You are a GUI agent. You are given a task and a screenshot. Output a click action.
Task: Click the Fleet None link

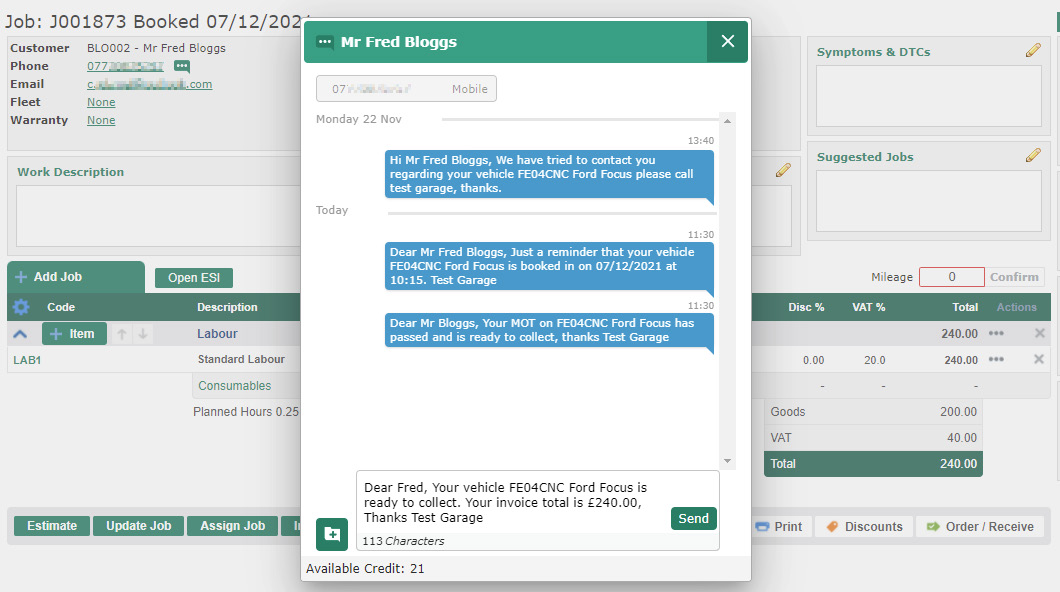(x=101, y=102)
